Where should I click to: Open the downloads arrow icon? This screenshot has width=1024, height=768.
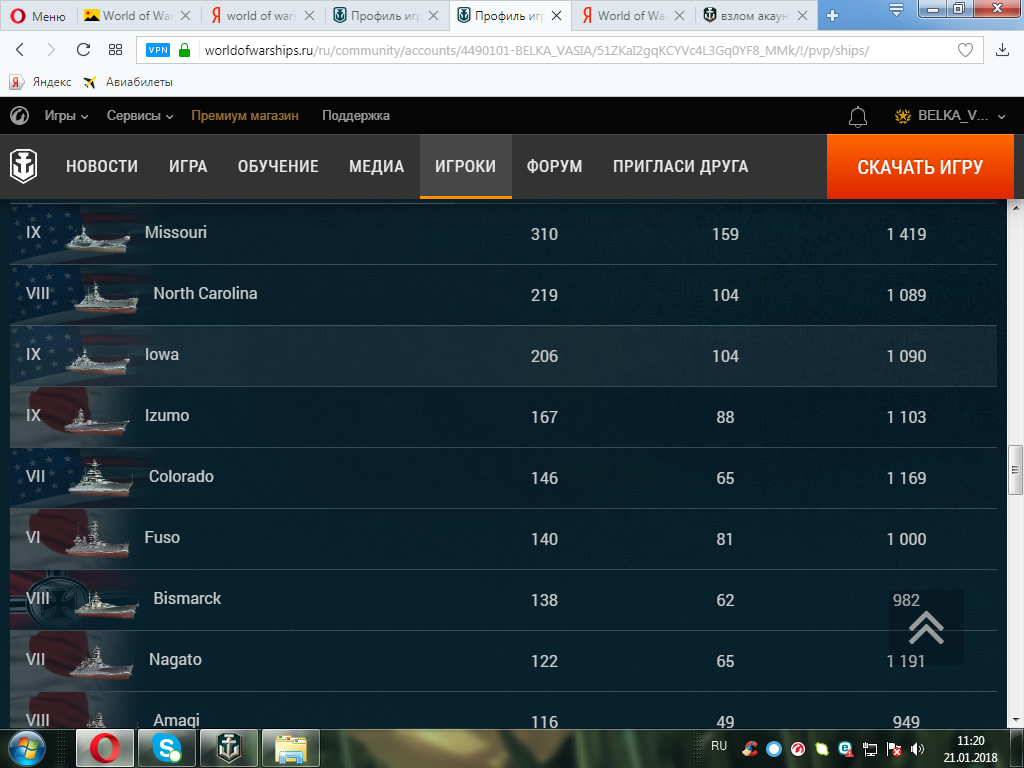[x=1002, y=50]
